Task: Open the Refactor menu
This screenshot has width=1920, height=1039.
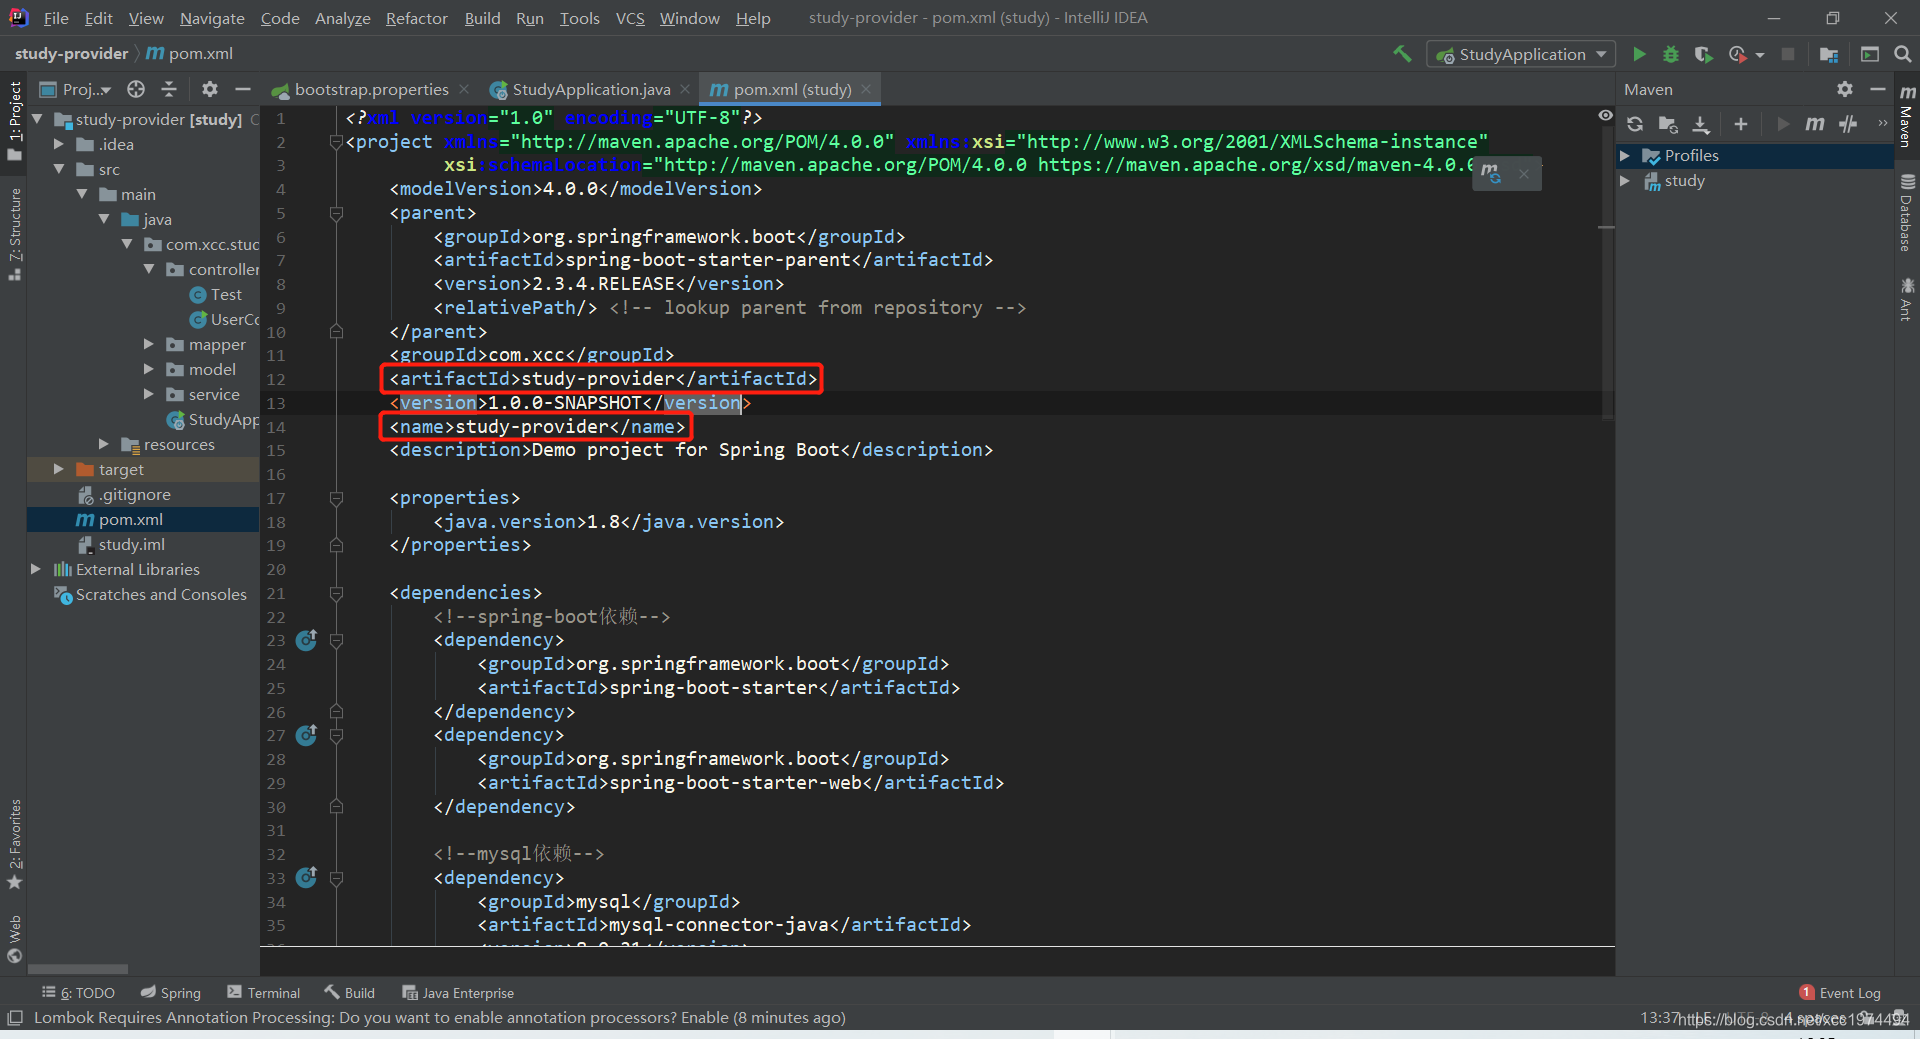Action: (416, 18)
